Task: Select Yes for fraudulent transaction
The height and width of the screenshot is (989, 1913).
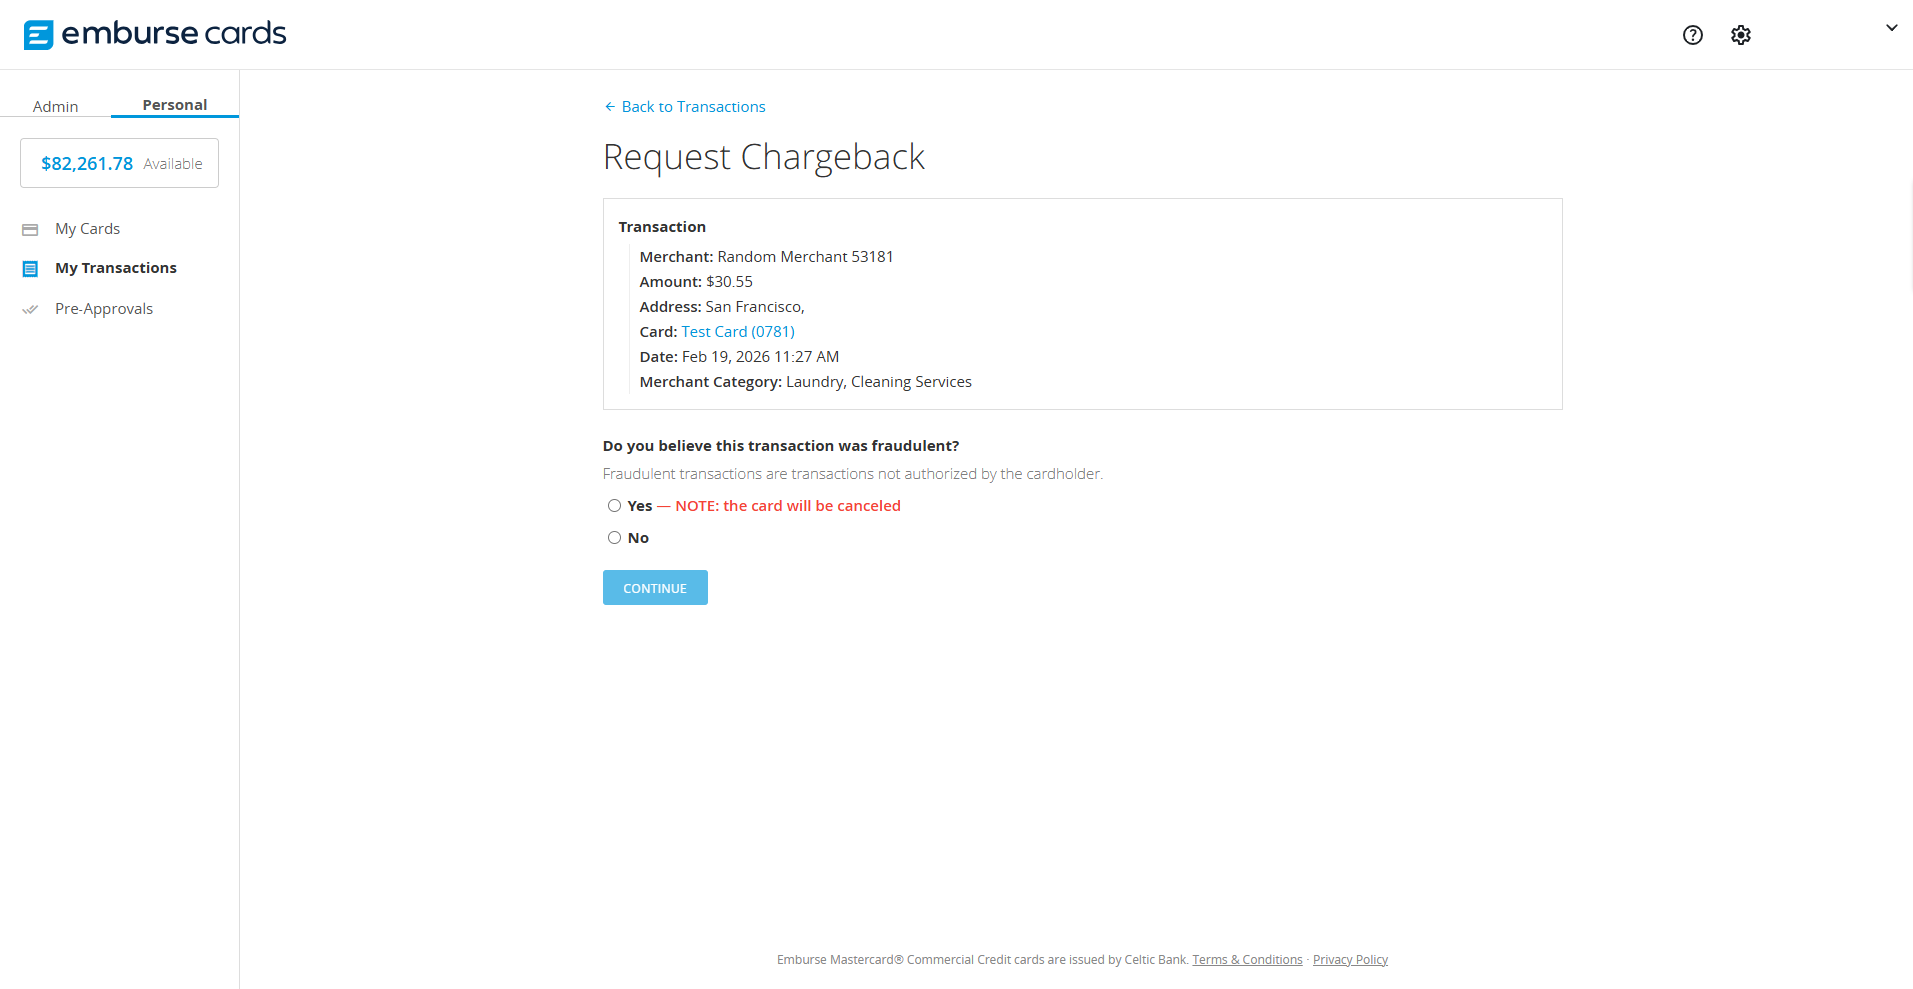Action: click(x=614, y=506)
